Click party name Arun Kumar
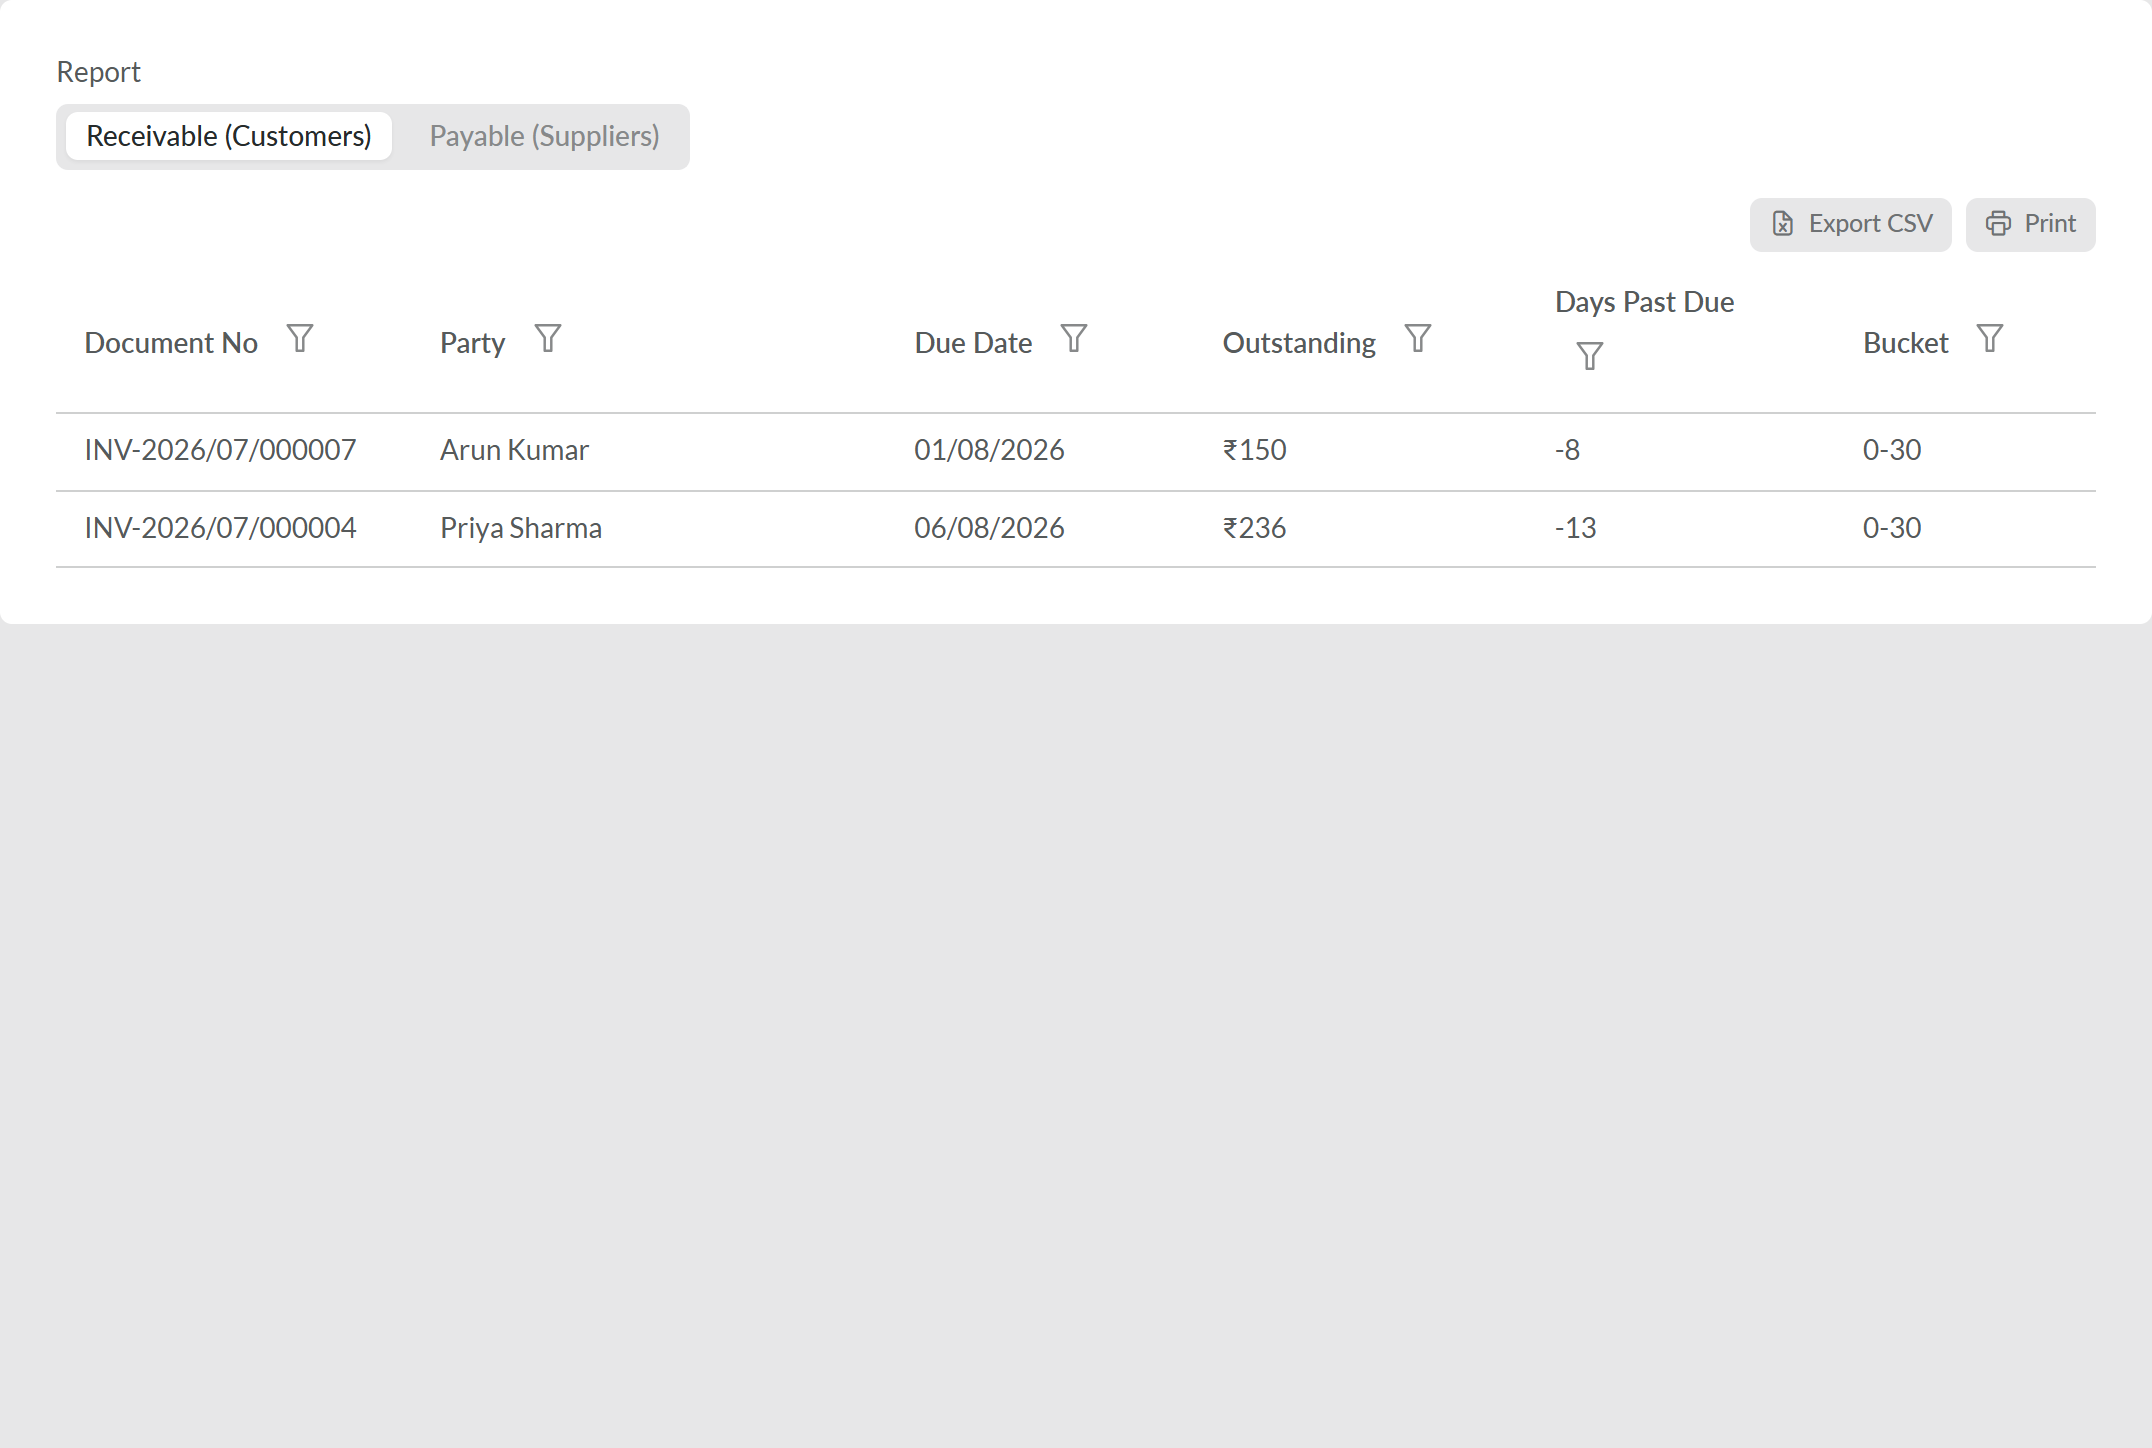Viewport: 2152px width, 1448px height. click(514, 450)
